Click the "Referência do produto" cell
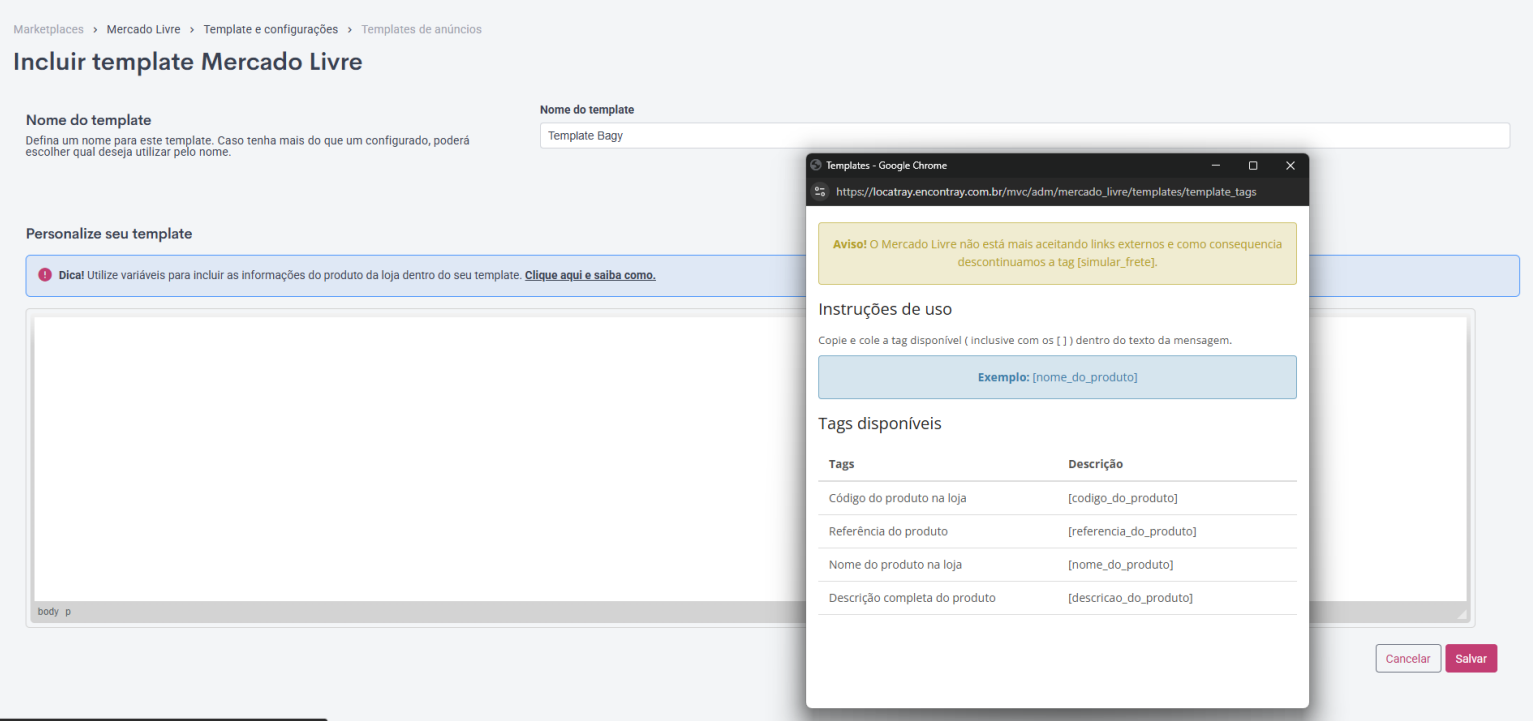1533x721 pixels. [888, 531]
